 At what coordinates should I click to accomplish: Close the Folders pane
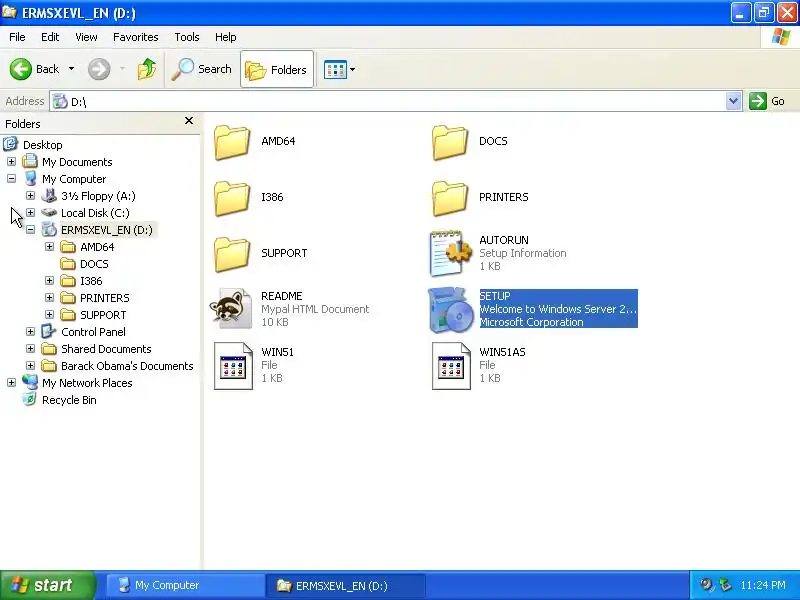[189, 120]
